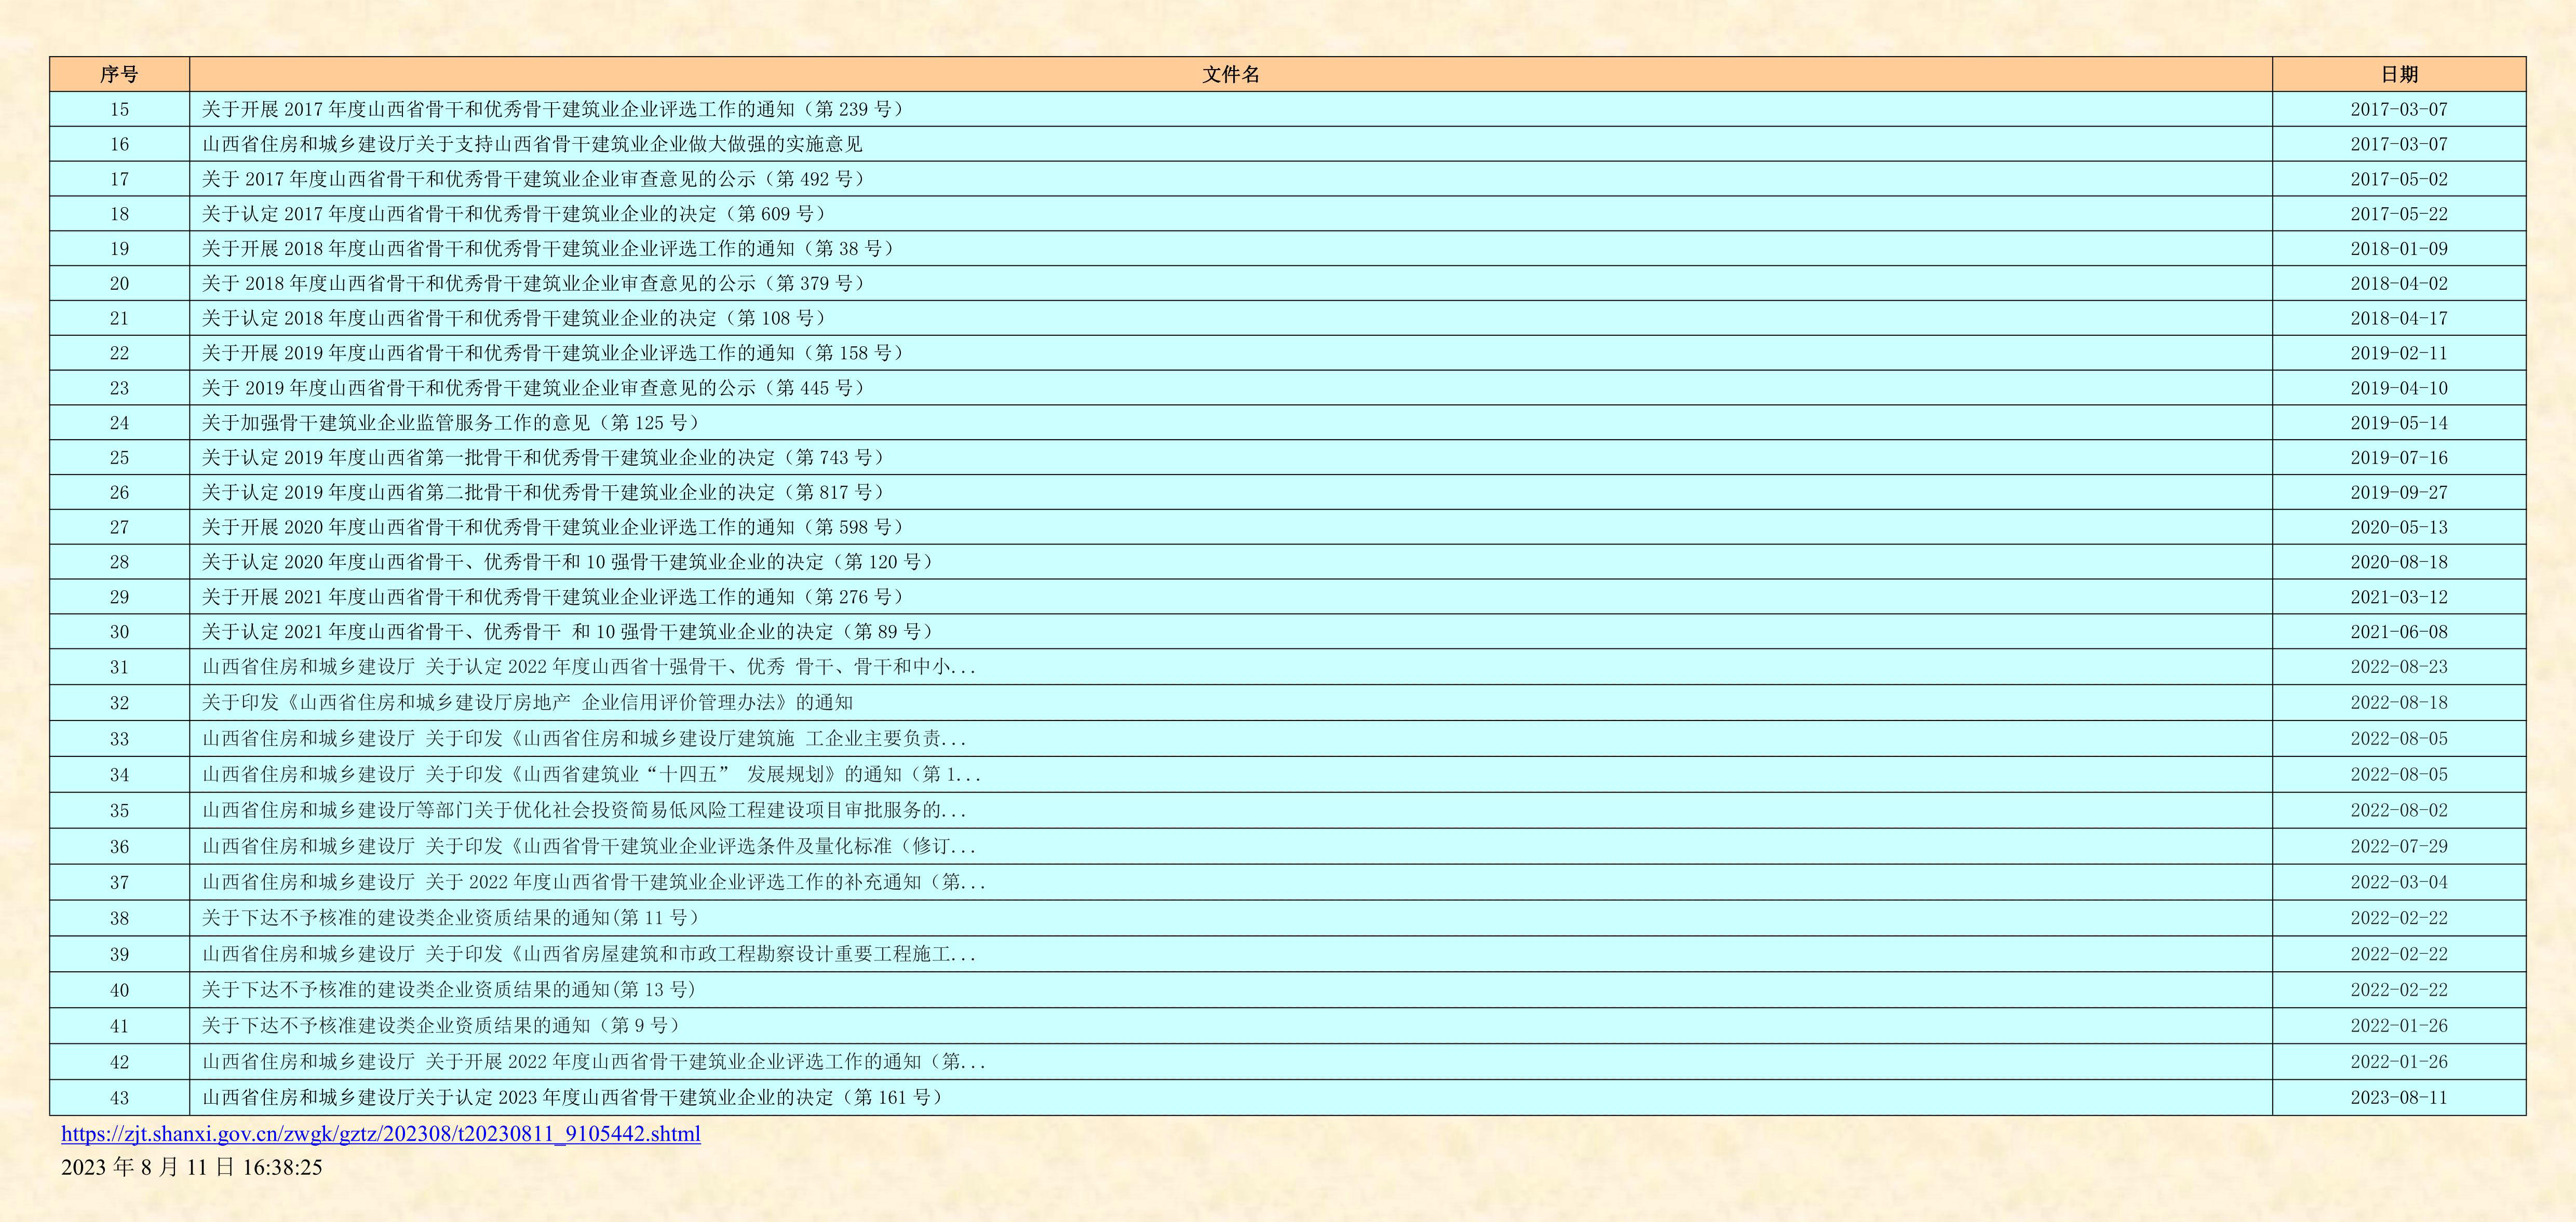Click row 28 title (第 120 号)

(x=567, y=562)
